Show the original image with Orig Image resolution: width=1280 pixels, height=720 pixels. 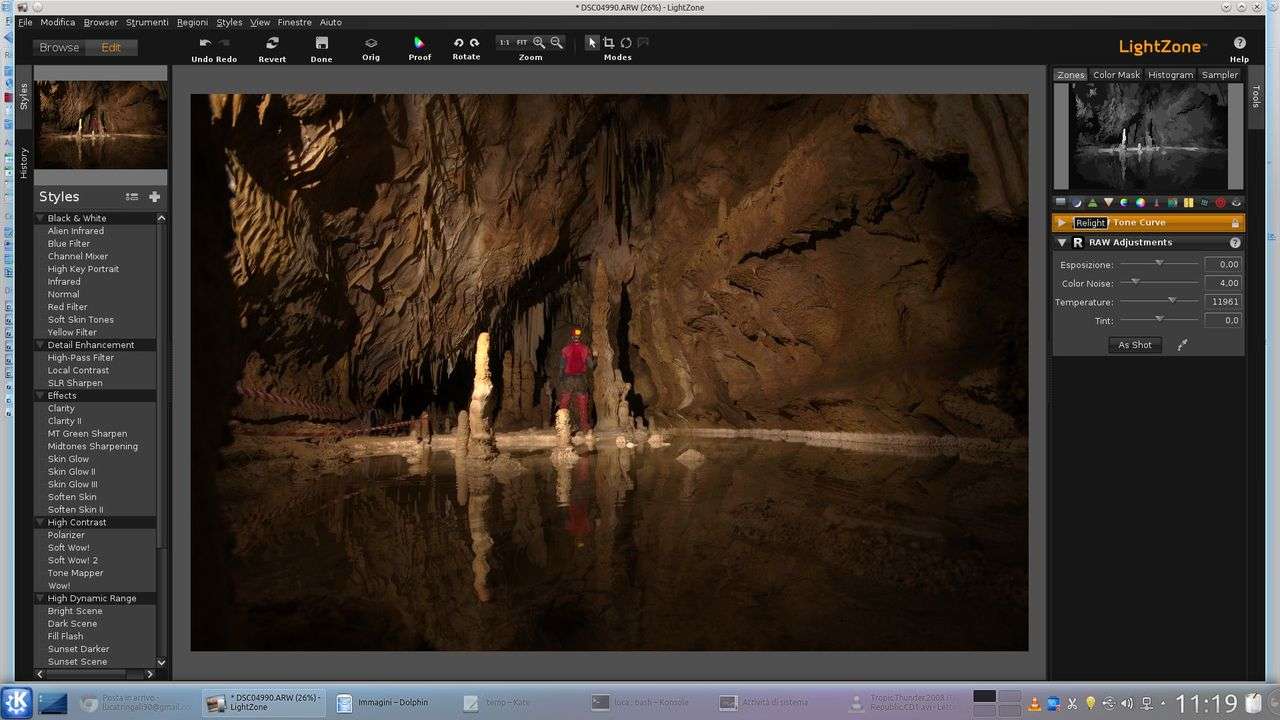[x=371, y=43]
